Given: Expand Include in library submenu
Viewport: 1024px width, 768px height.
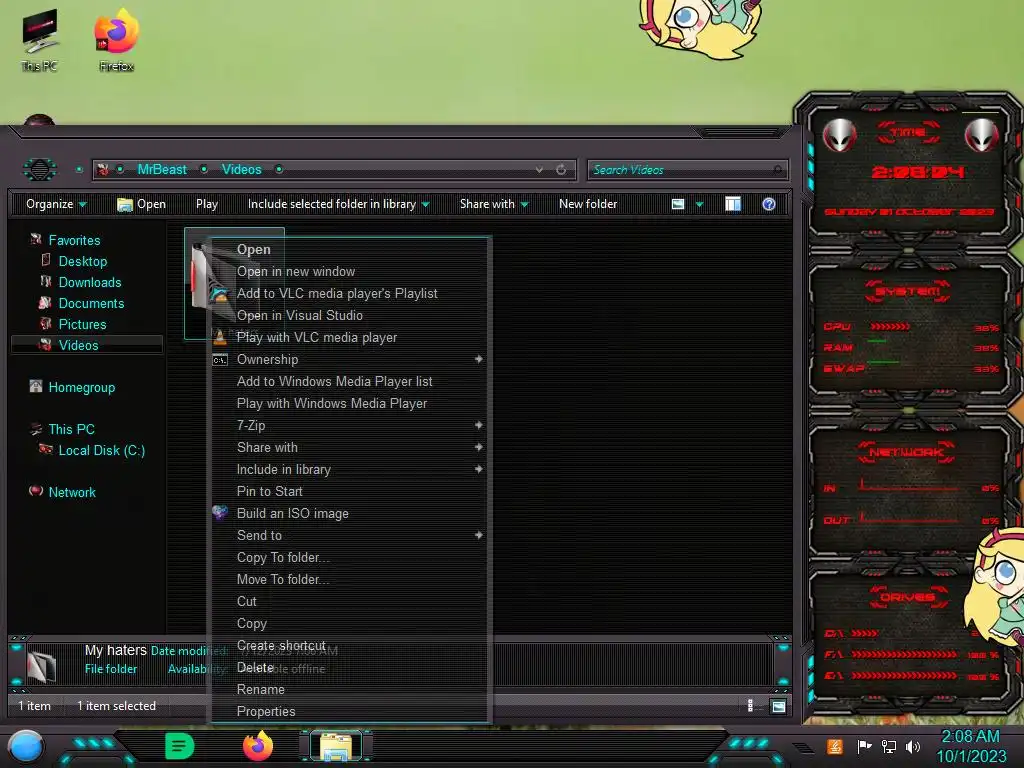Looking at the screenshot, I should (349, 469).
